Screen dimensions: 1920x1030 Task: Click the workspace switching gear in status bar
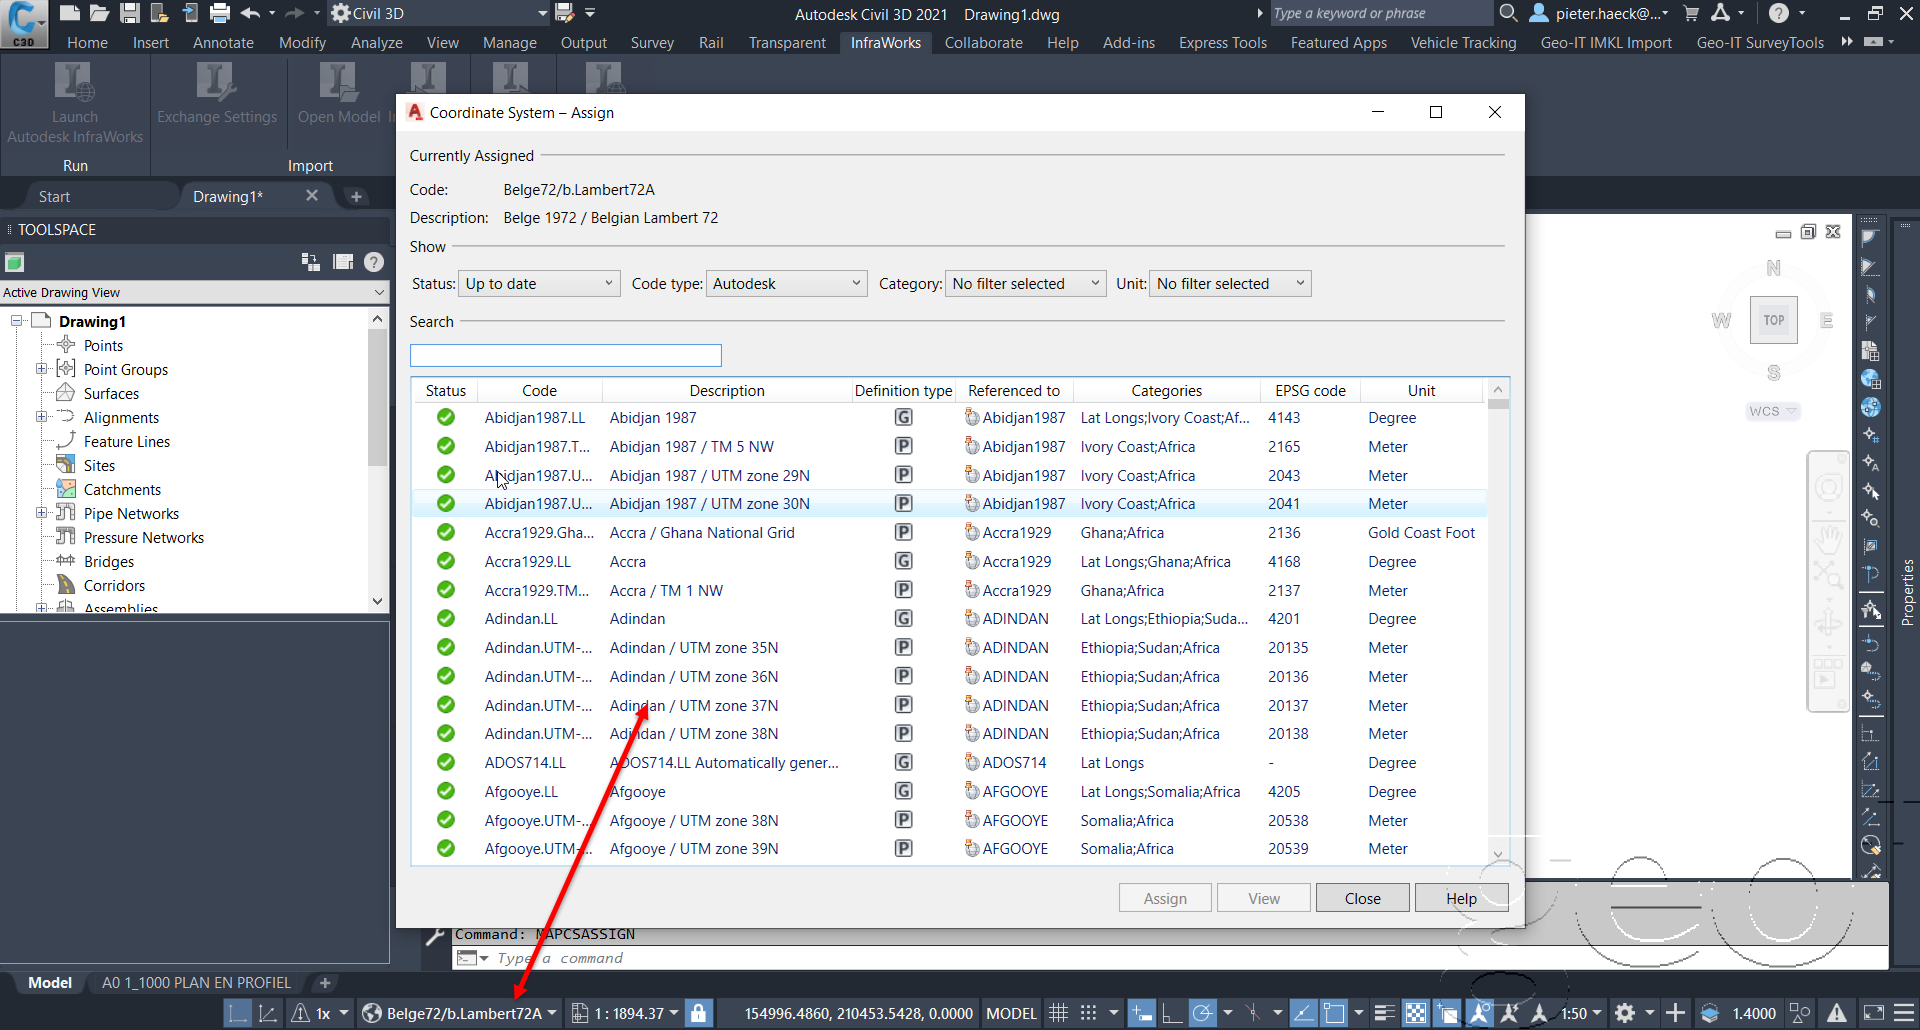coord(1626,1013)
